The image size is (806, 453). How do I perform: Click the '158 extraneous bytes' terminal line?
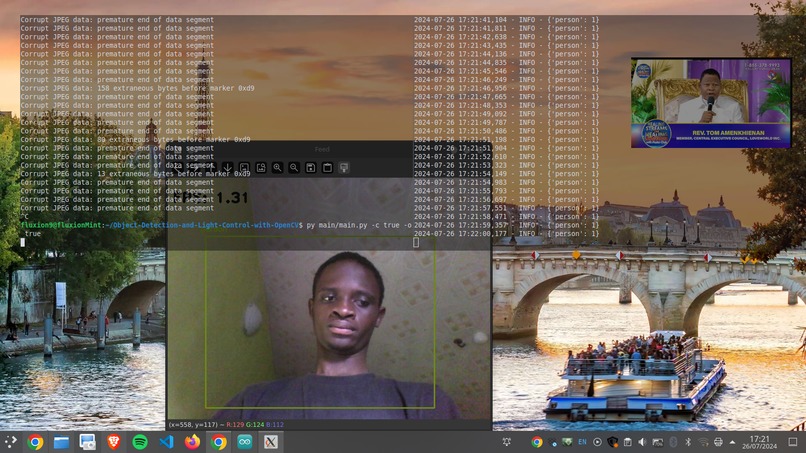pos(137,88)
